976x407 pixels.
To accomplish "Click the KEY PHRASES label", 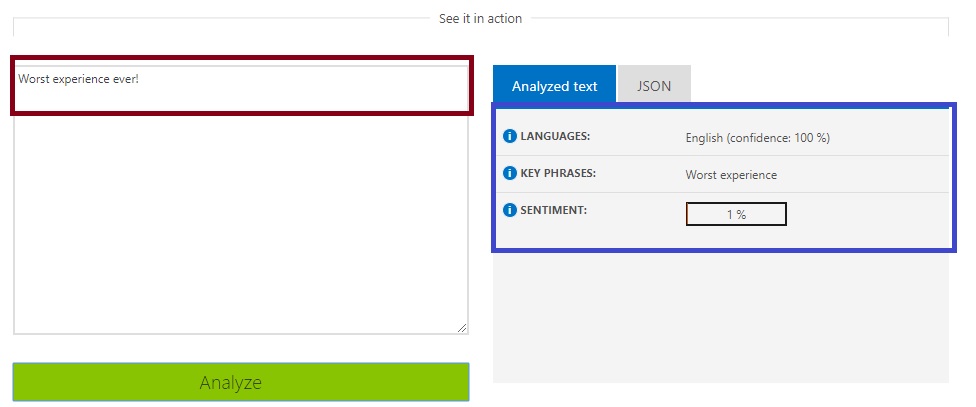I will [558, 173].
